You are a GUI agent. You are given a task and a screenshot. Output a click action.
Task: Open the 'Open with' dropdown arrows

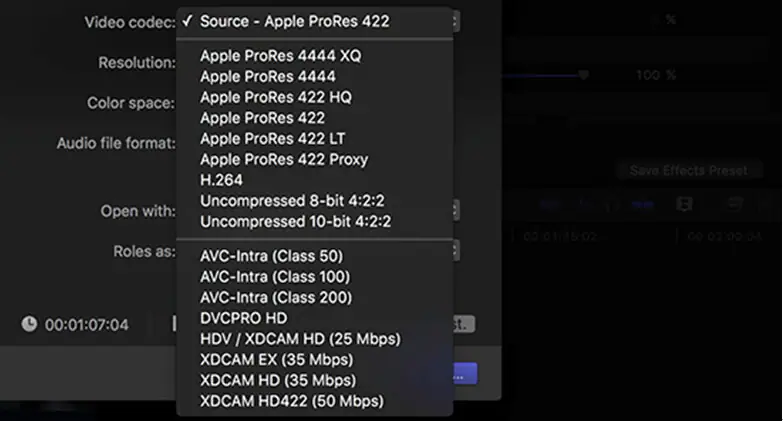tap(456, 211)
